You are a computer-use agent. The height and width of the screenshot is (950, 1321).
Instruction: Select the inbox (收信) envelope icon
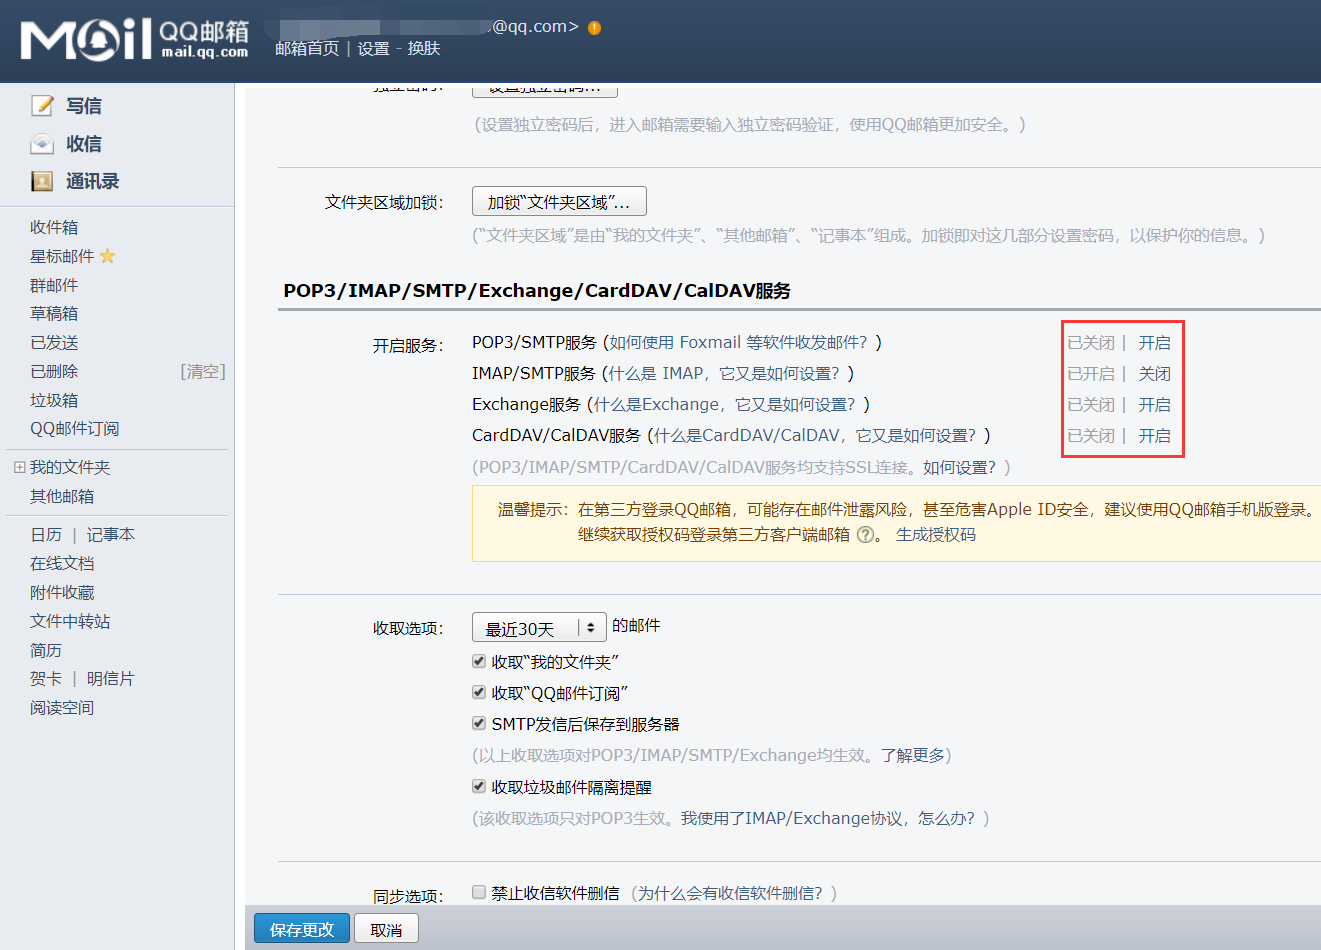pyautogui.click(x=41, y=143)
